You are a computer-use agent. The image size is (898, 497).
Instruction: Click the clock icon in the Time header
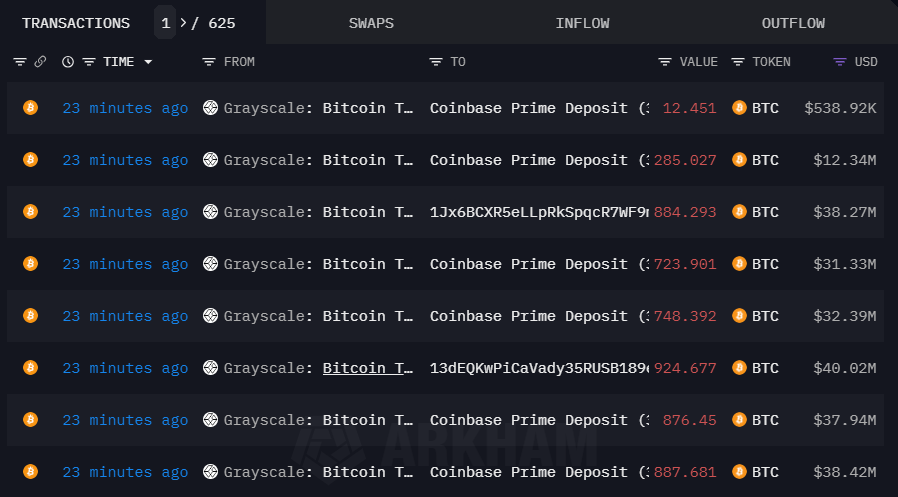pos(68,62)
